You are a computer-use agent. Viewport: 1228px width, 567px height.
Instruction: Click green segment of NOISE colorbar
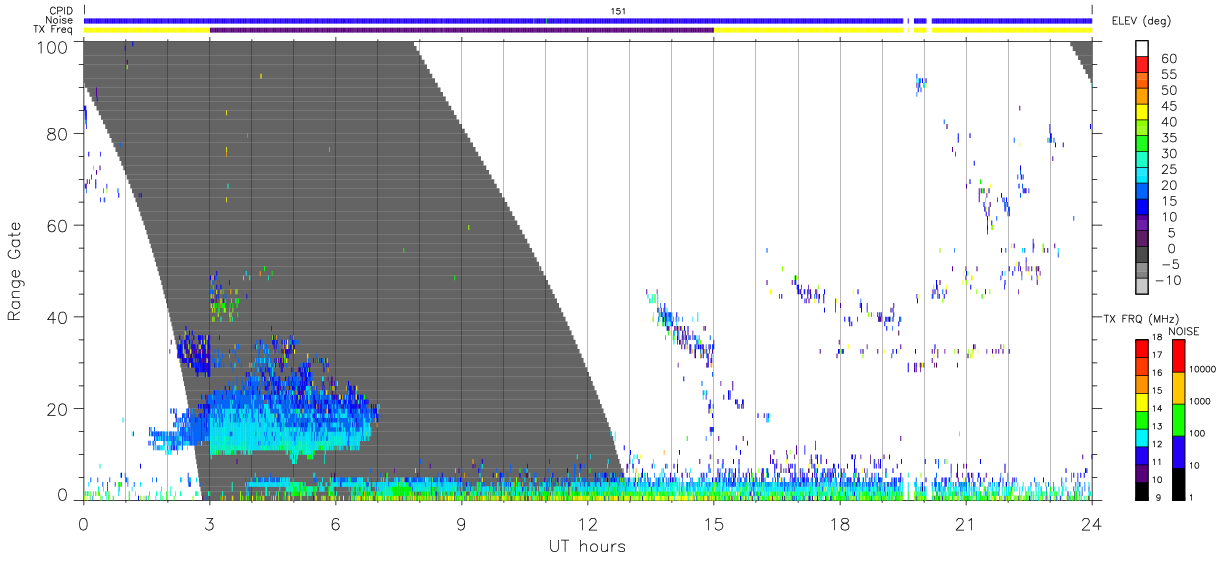click(1178, 420)
